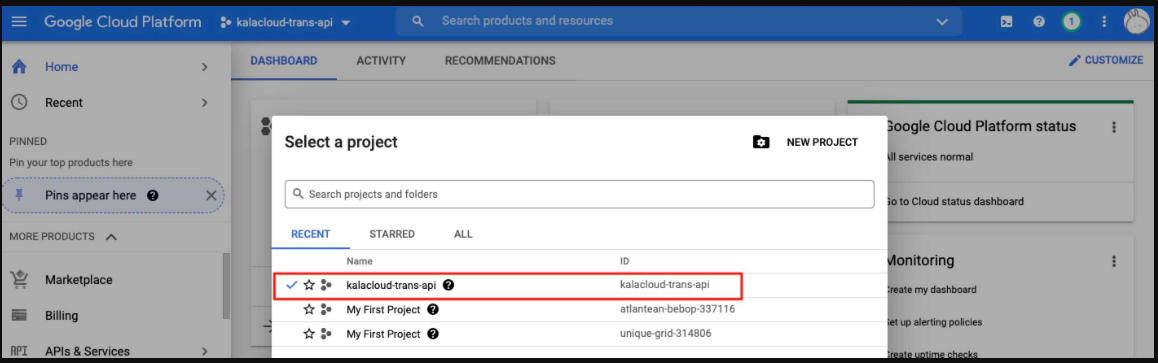Expand the APIs & Services submenu chevron

tap(205, 351)
